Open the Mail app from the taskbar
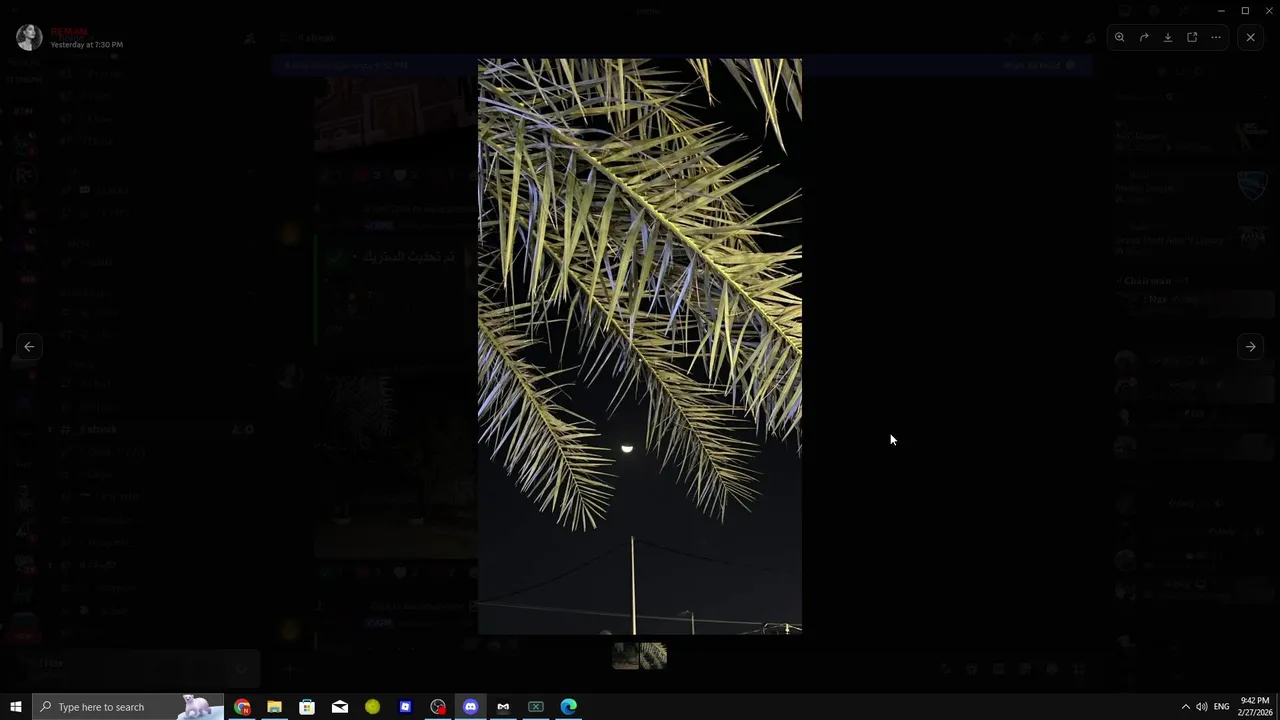 tap(340, 707)
